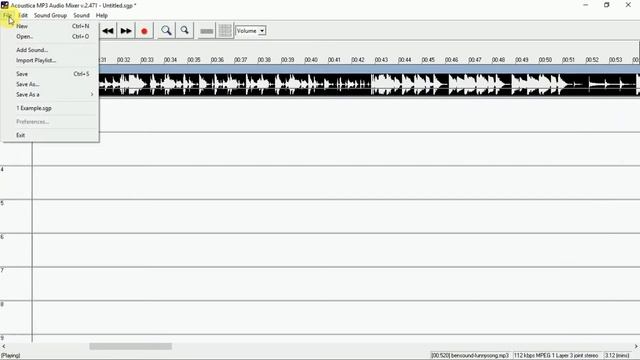Click the larger magnifier zoom icon

(x=166, y=31)
